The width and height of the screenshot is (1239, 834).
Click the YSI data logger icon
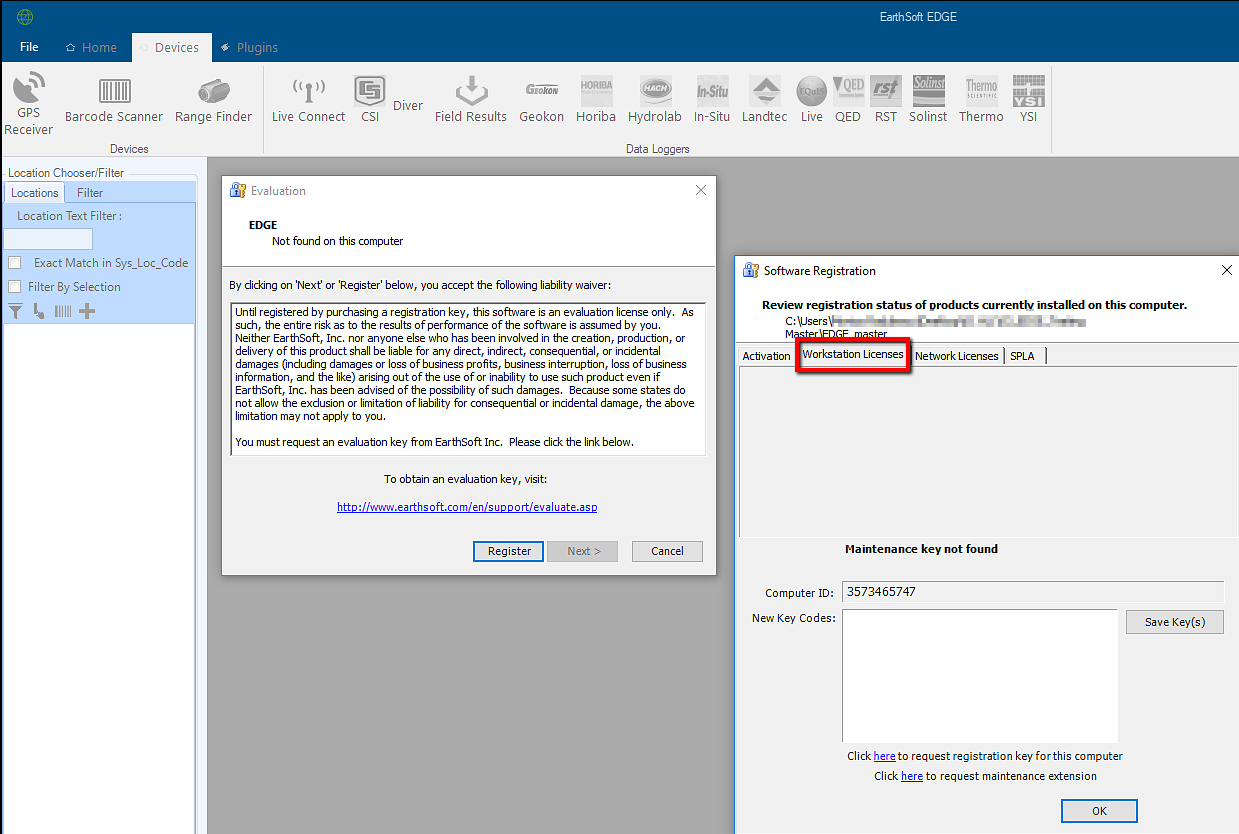(x=1028, y=92)
